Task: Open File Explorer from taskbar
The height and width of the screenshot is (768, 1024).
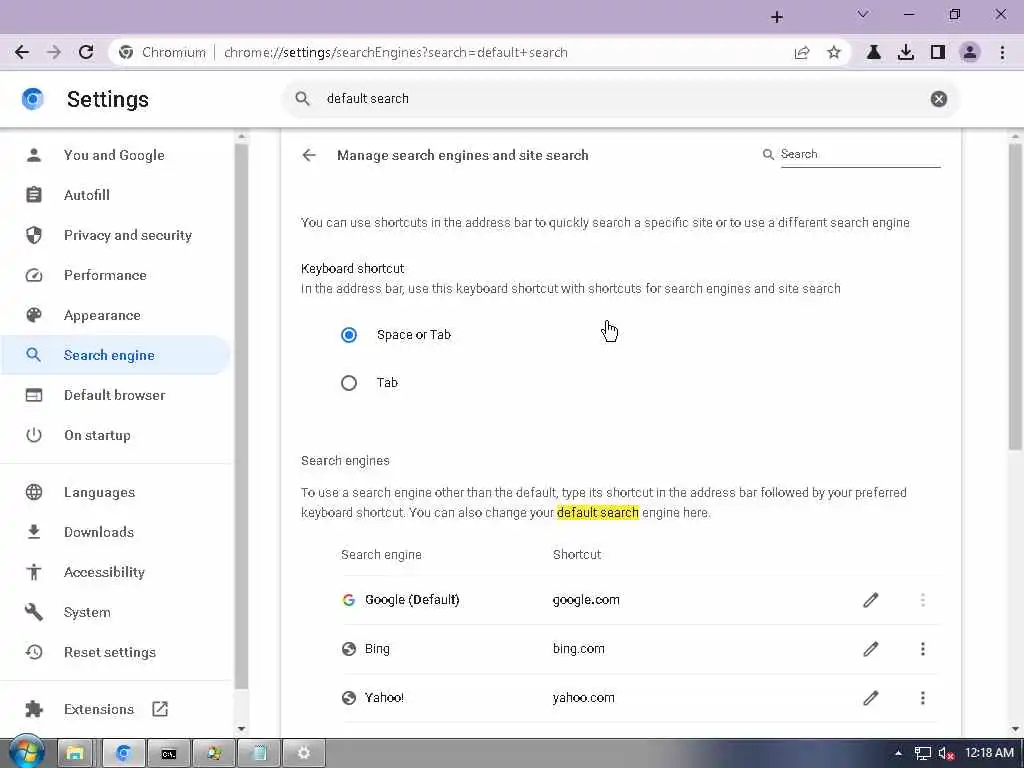Action: (x=74, y=753)
